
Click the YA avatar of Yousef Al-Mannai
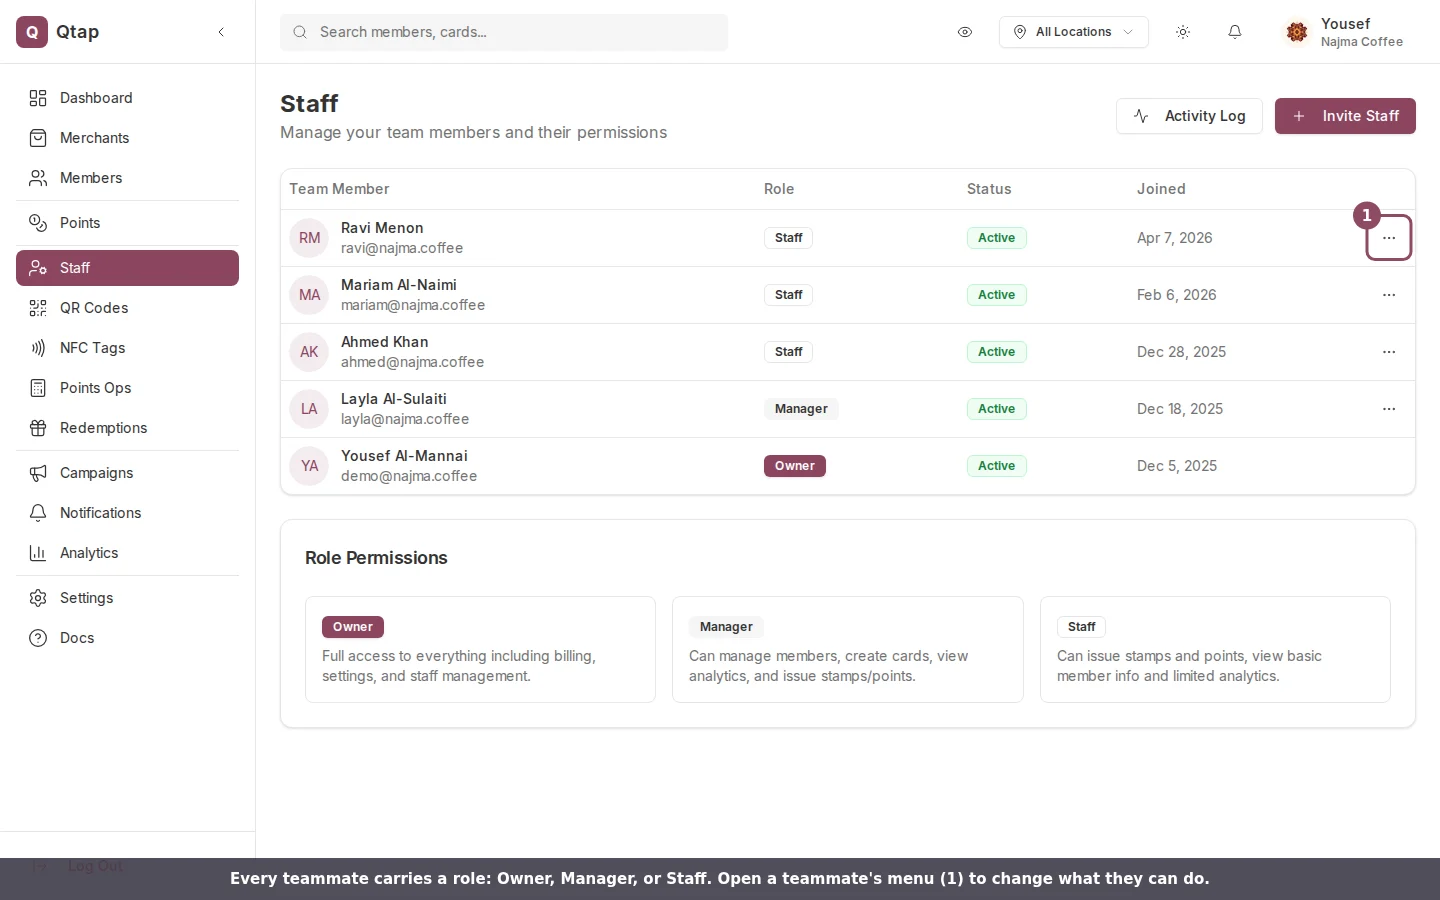309,466
